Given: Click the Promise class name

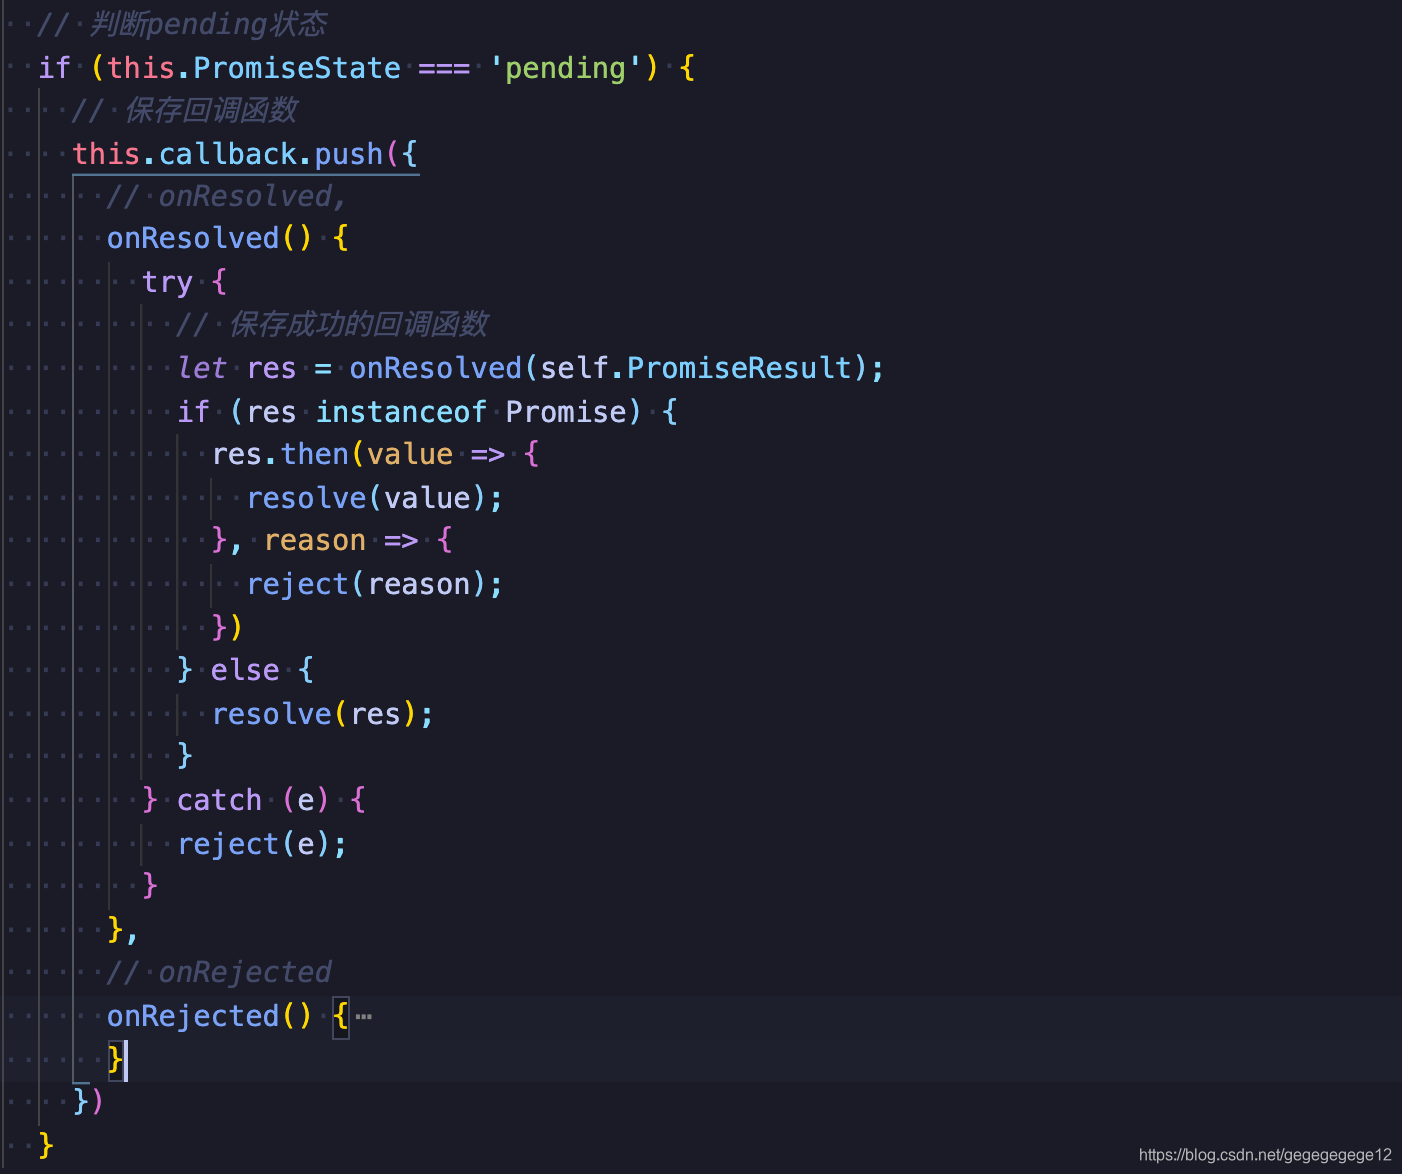Looking at the screenshot, I should tap(566, 412).
